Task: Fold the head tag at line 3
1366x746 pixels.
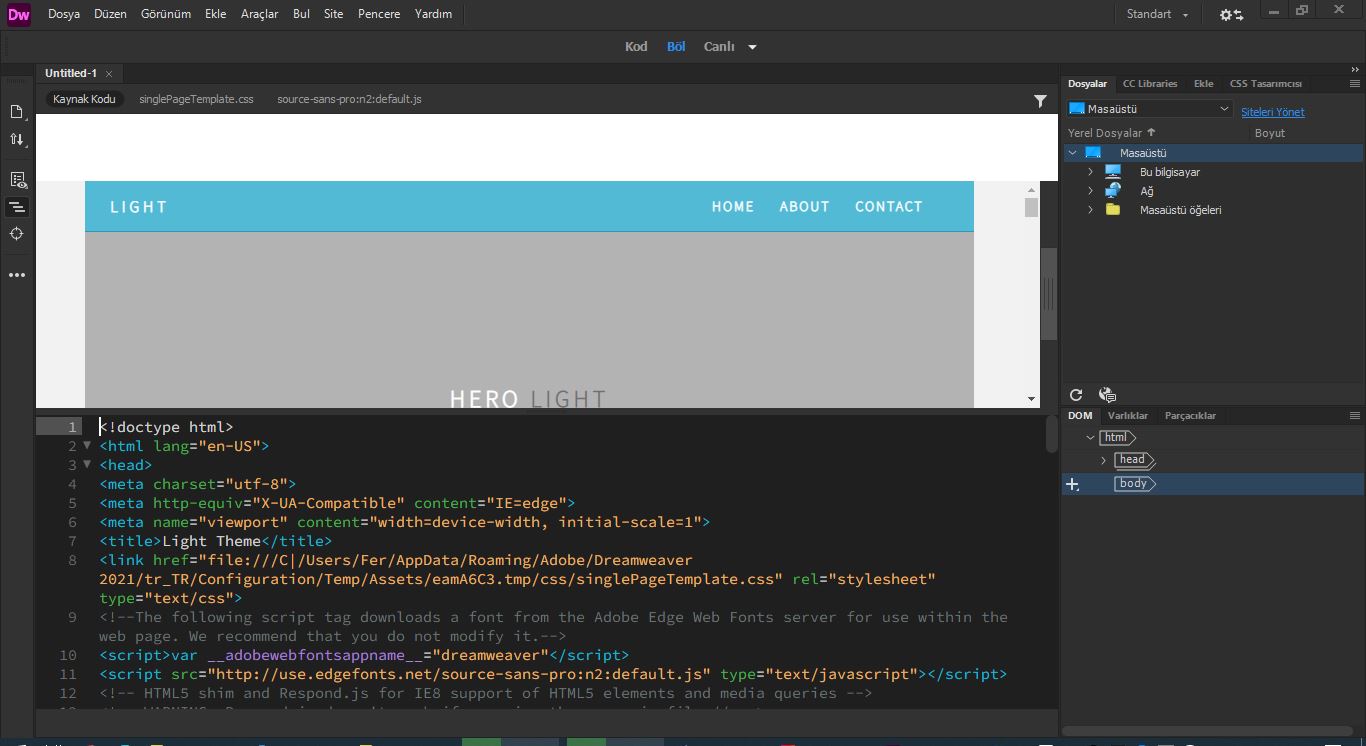Action: tap(87, 465)
